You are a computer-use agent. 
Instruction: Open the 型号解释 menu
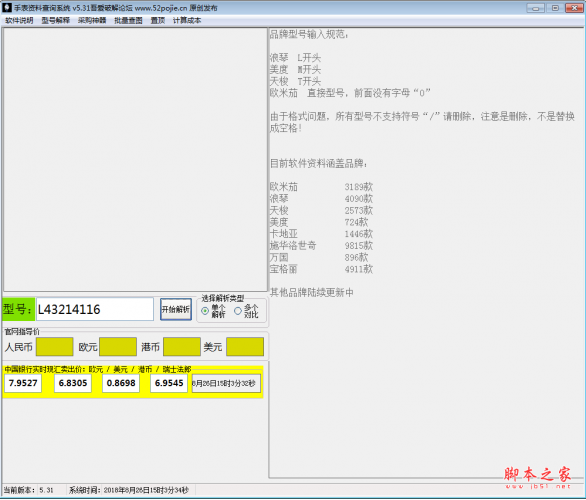pyautogui.click(x=55, y=21)
